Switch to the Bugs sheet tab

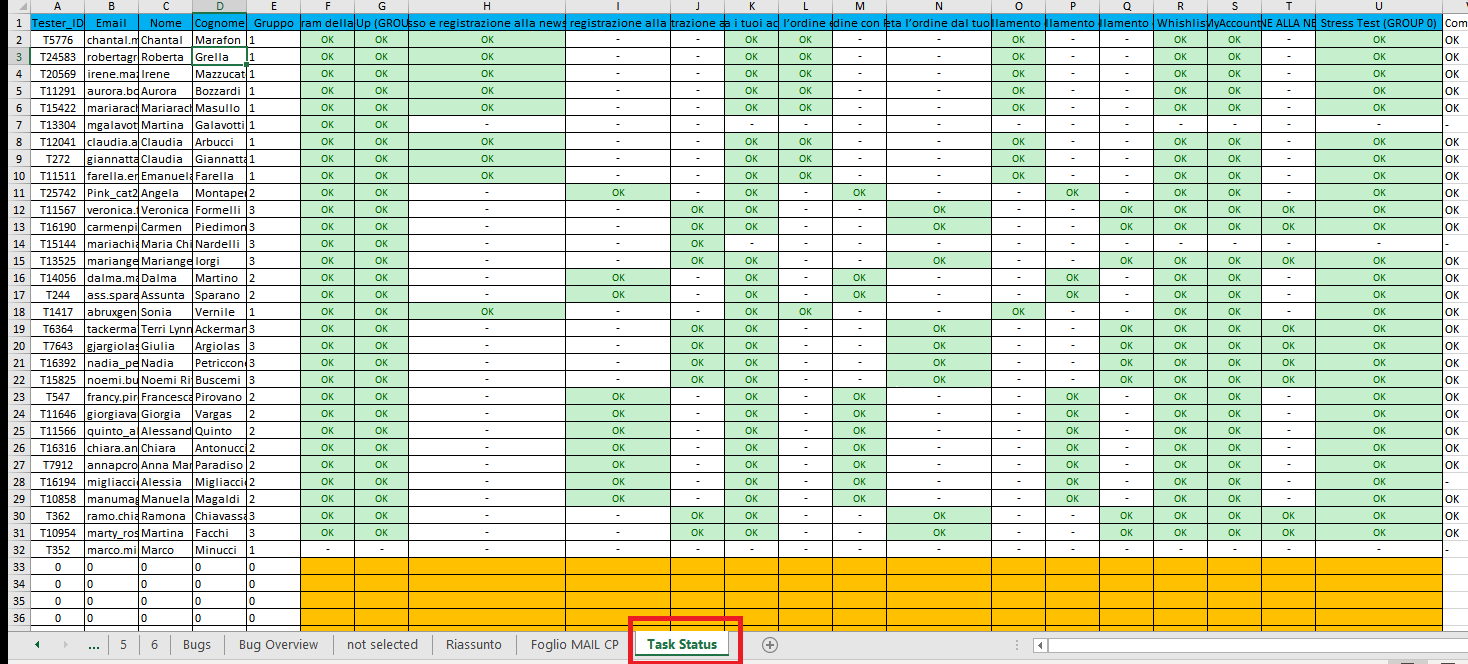(x=197, y=645)
